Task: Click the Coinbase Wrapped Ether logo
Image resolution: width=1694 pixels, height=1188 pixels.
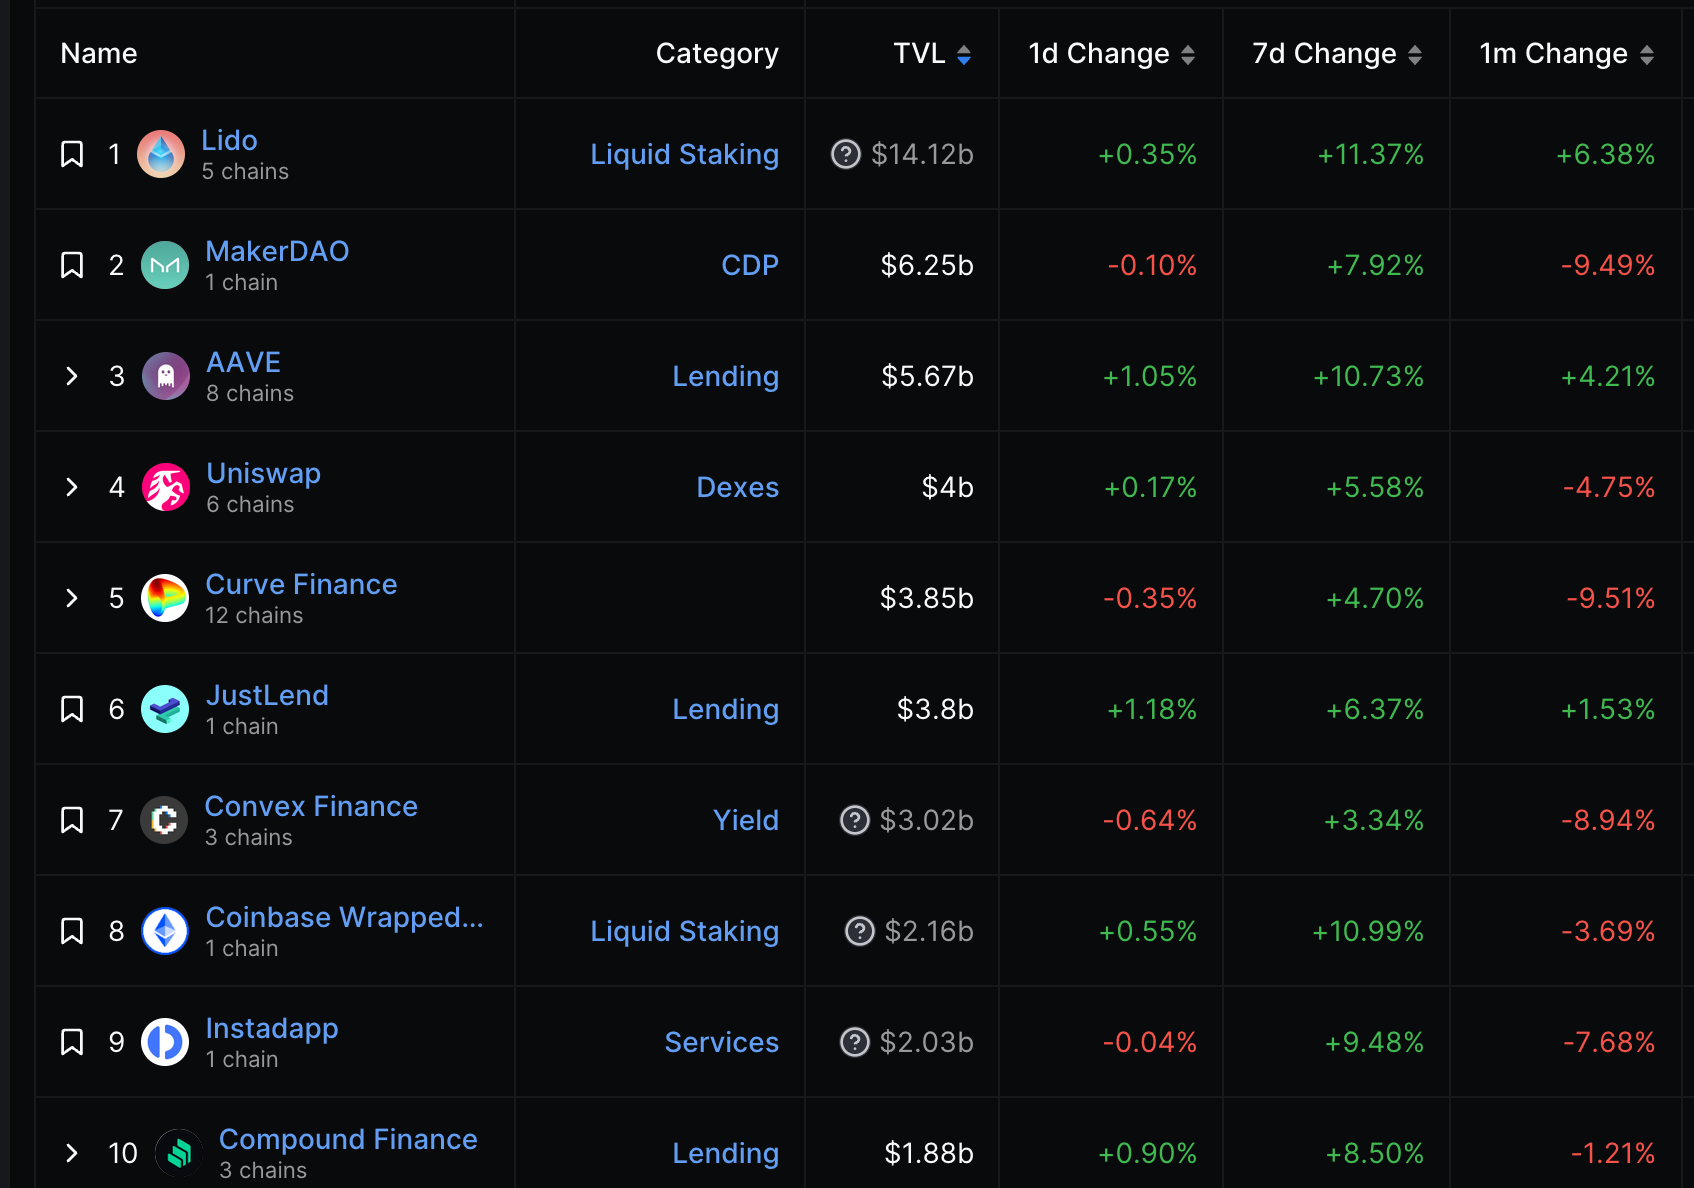Action: (165, 931)
